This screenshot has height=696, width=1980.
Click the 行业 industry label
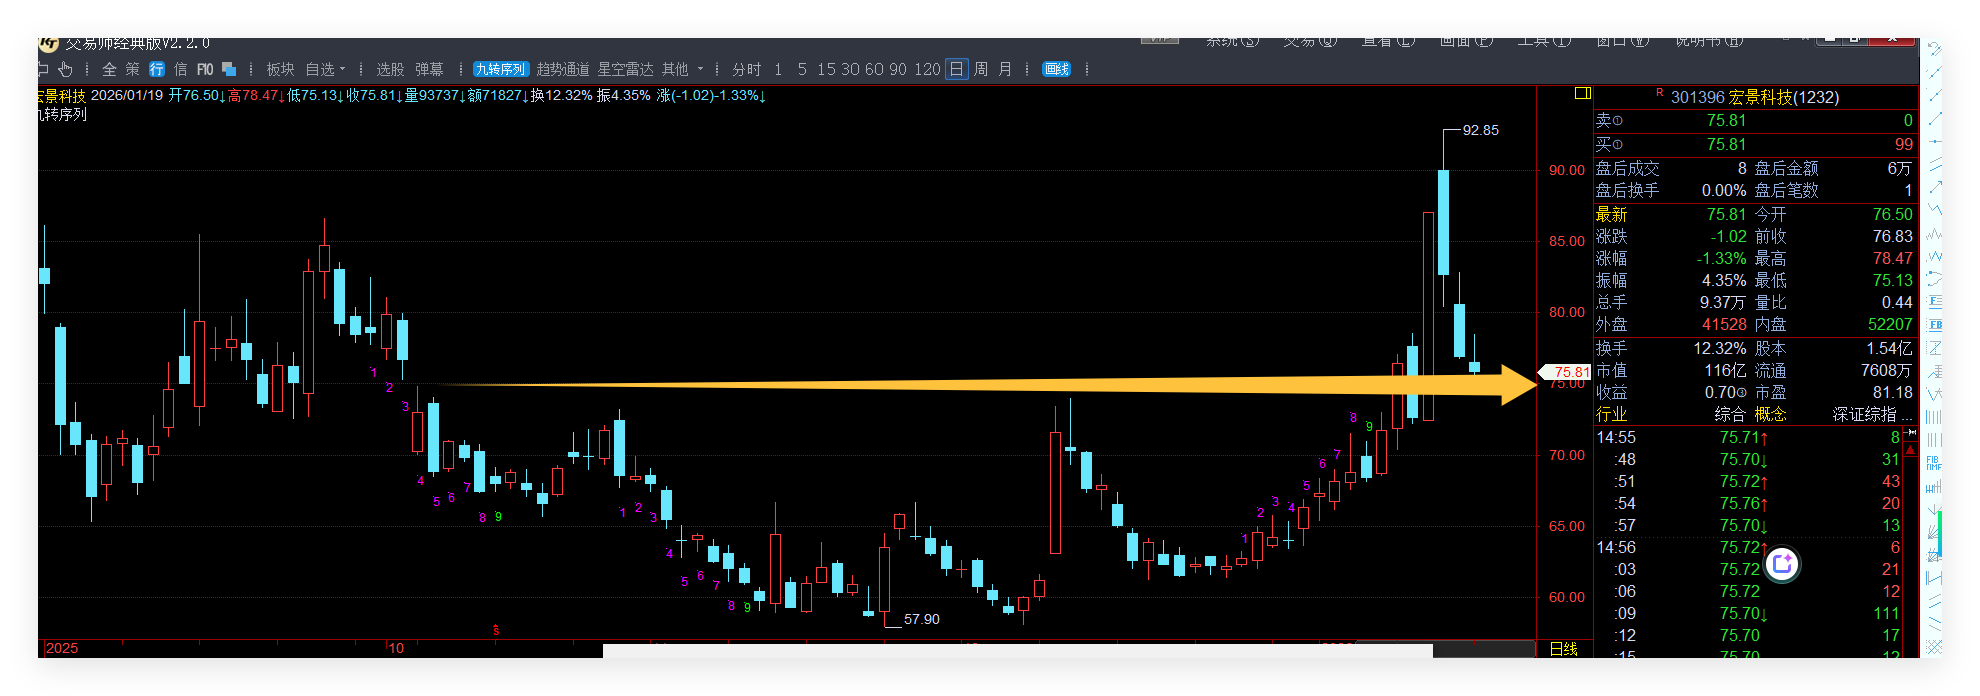pos(1611,414)
